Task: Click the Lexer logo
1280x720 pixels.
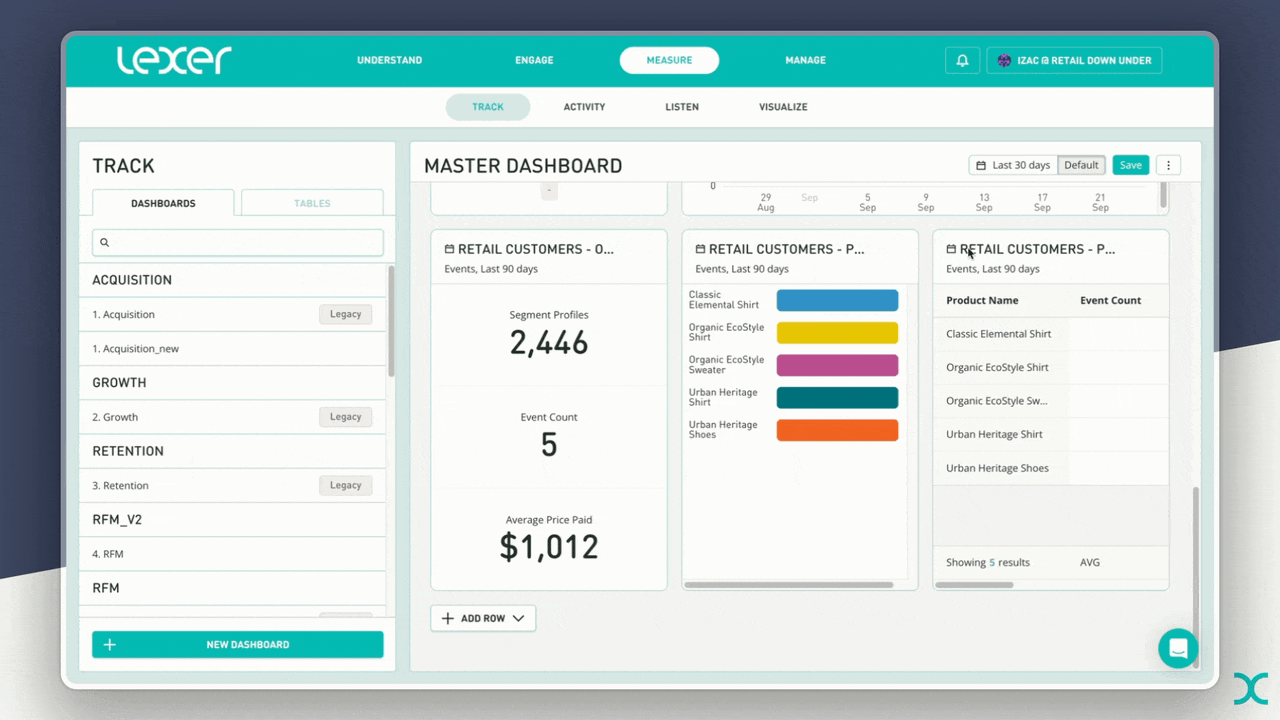Action: pos(174,60)
